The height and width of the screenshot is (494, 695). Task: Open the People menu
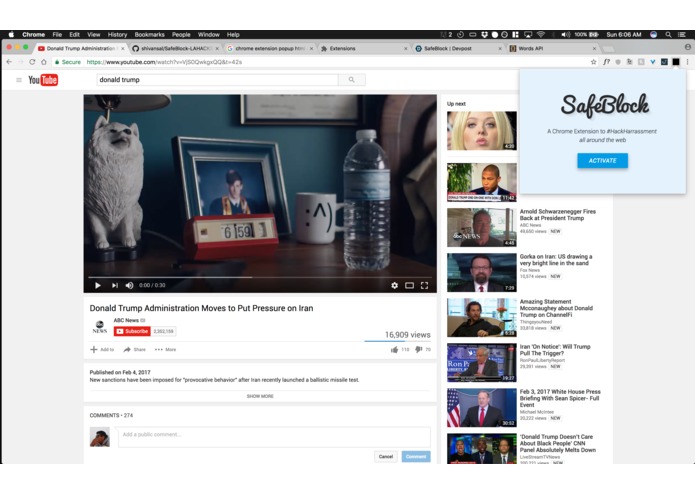181,35
